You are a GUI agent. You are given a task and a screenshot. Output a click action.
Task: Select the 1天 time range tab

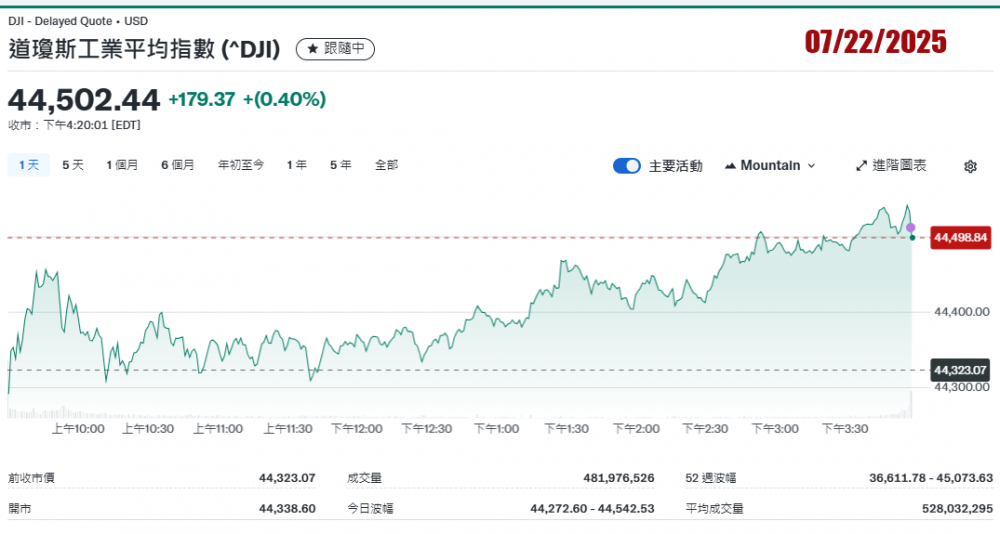point(27,165)
